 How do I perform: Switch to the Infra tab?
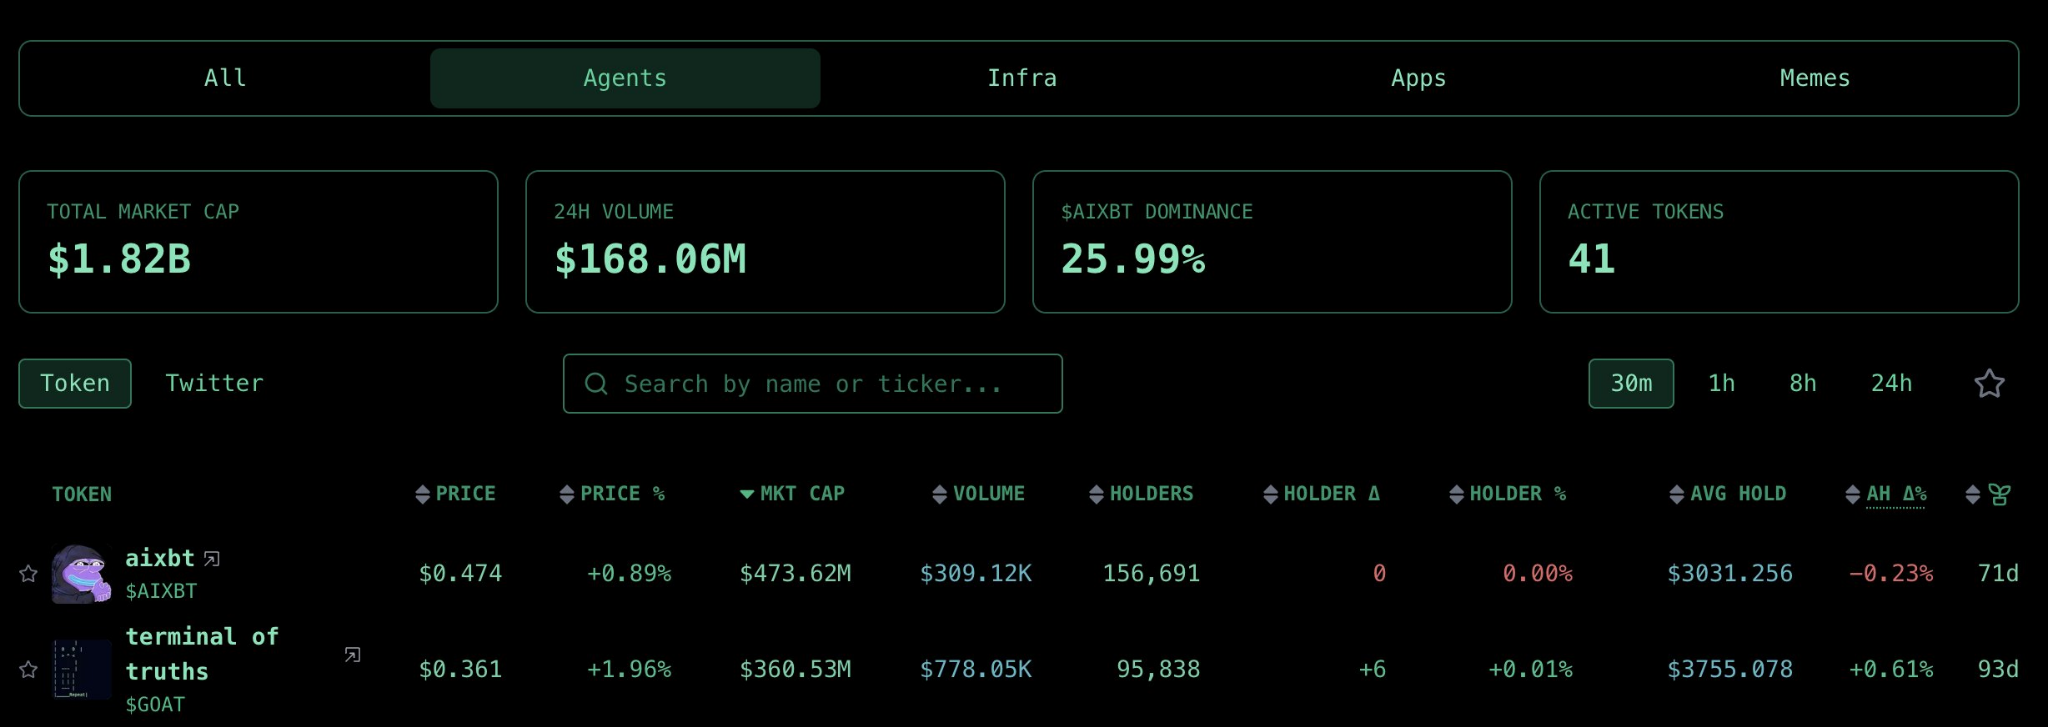tap(1021, 78)
